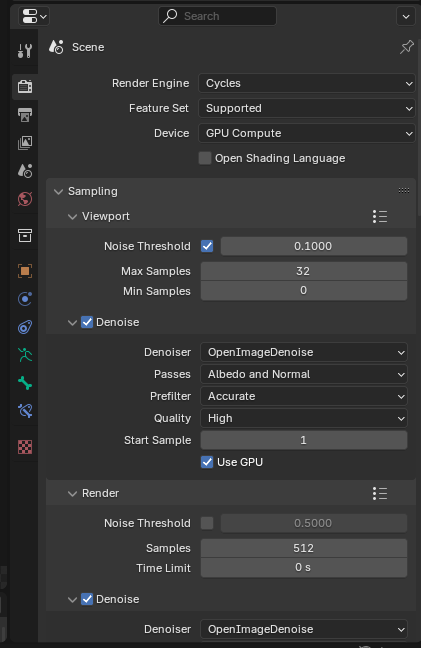
Task: Toggle Use GPU denoising checkbox
Action: [207, 462]
